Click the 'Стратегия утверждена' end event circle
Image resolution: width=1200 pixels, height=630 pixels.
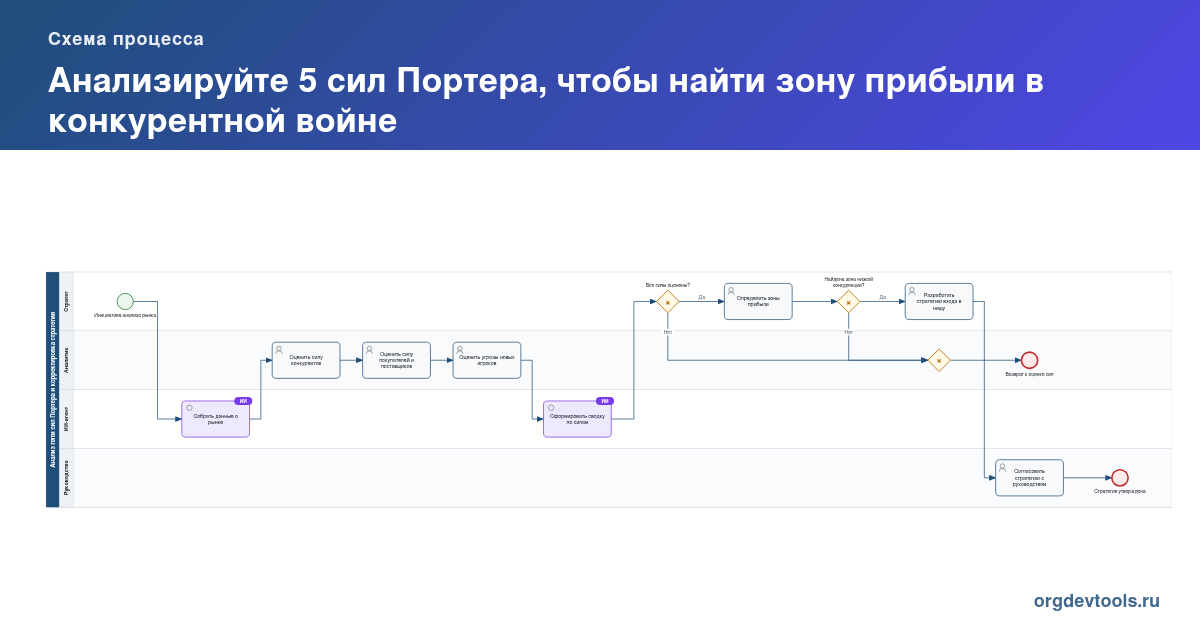click(x=1120, y=478)
